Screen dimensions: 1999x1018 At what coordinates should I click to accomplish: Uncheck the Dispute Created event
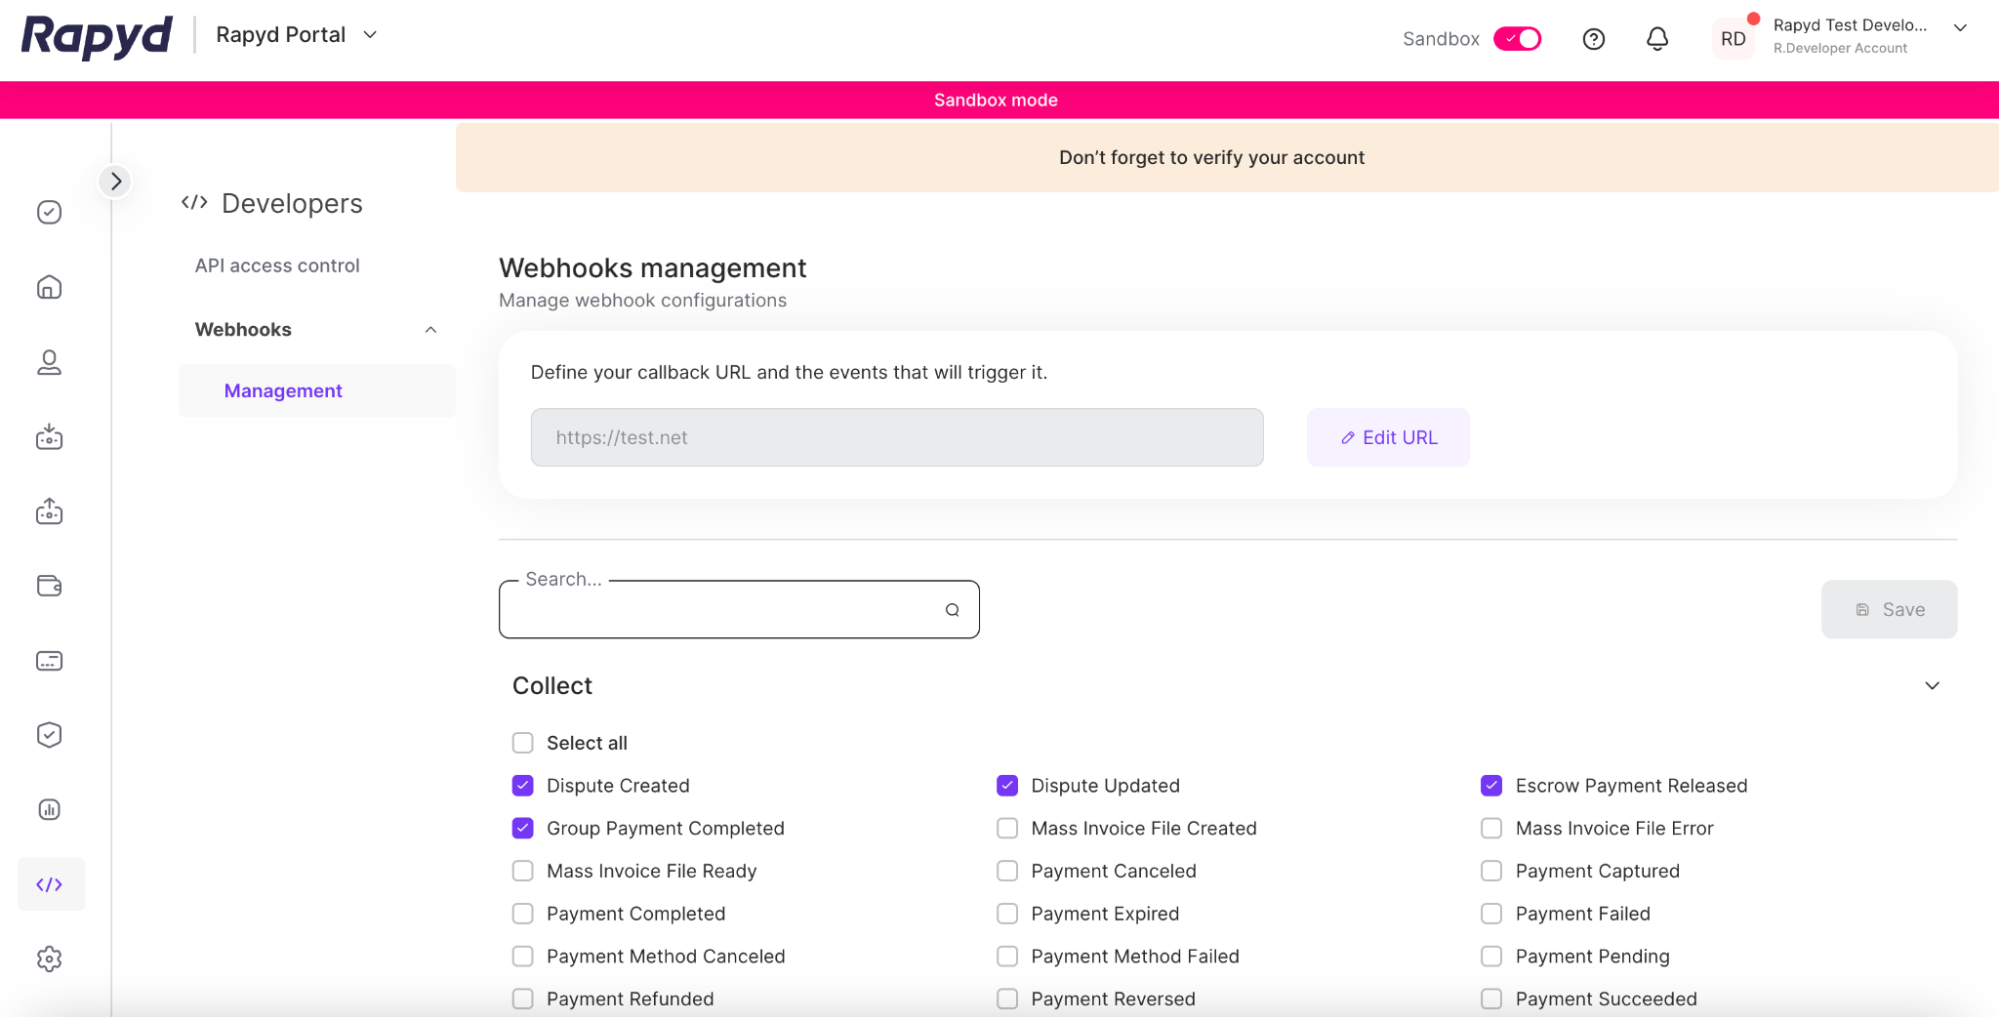pyautogui.click(x=522, y=785)
